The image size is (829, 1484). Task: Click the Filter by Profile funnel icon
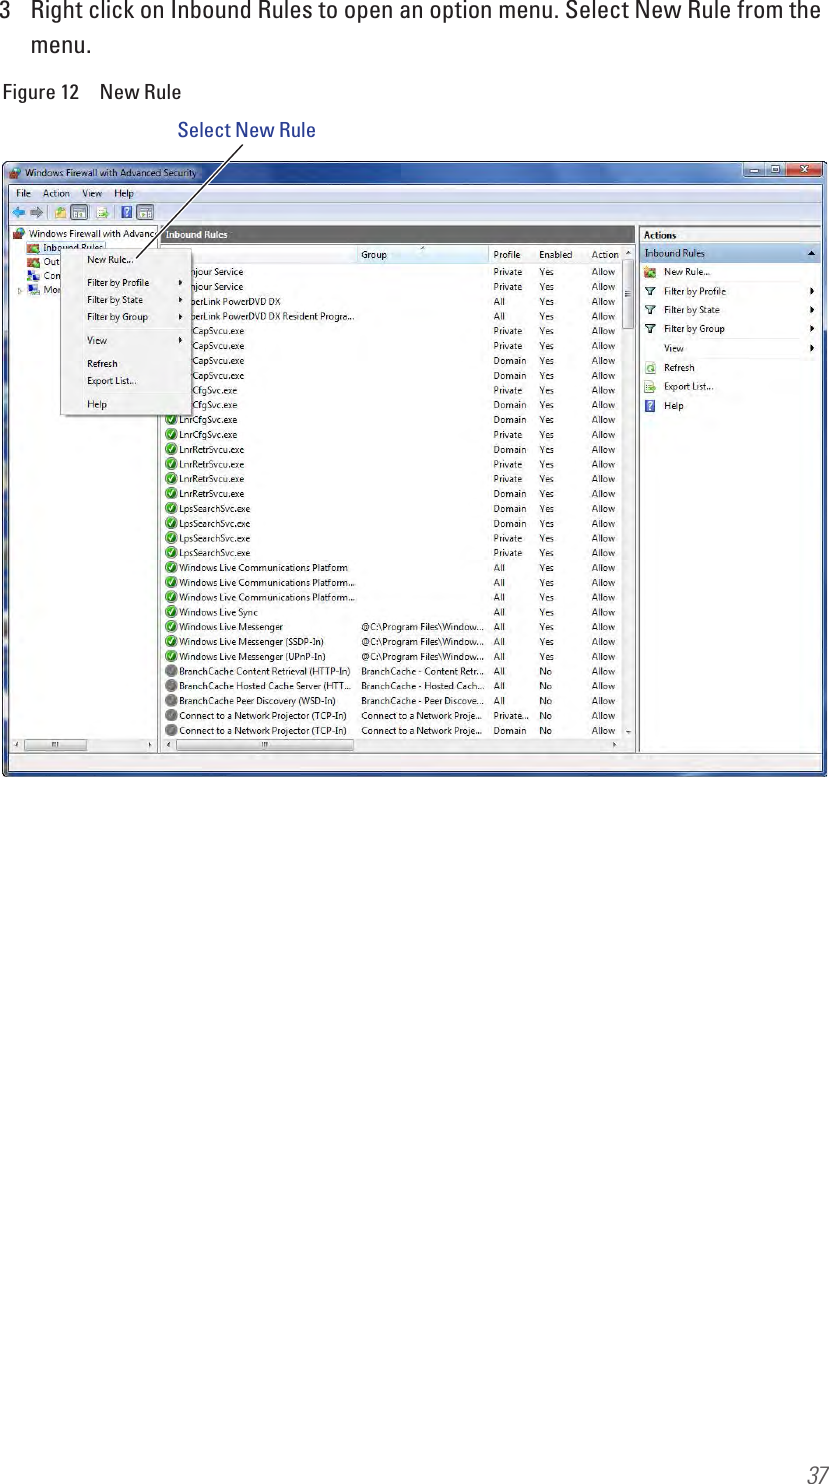(x=649, y=291)
